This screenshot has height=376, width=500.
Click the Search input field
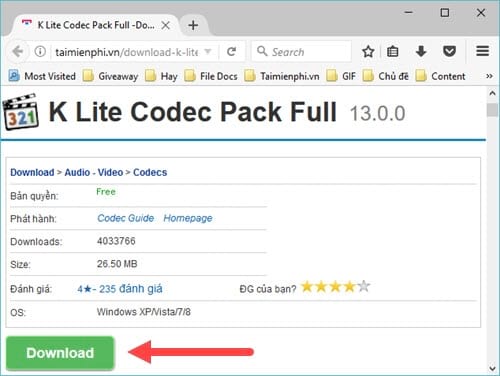coord(301,52)
